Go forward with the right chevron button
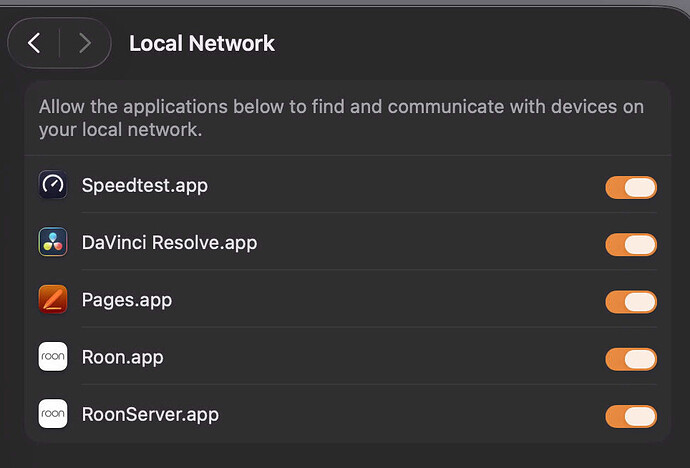 pyautogui.click(x=85, y=43)
